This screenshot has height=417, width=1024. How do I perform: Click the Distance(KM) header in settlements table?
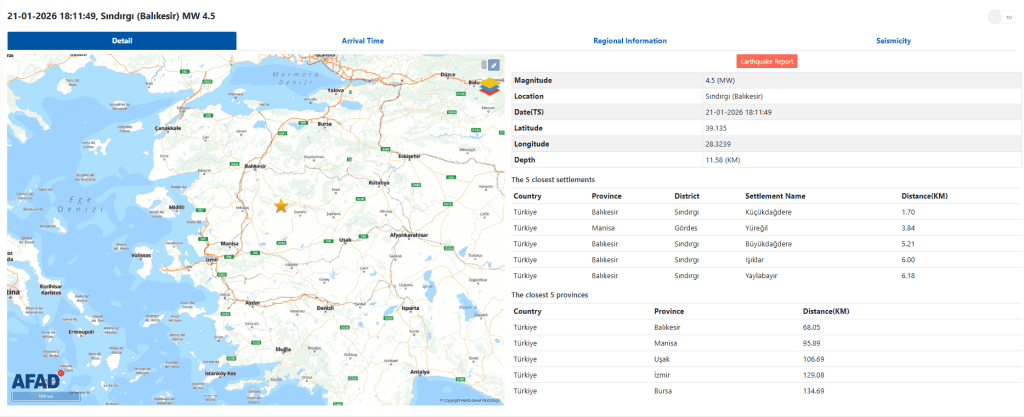tap(924, 196)
